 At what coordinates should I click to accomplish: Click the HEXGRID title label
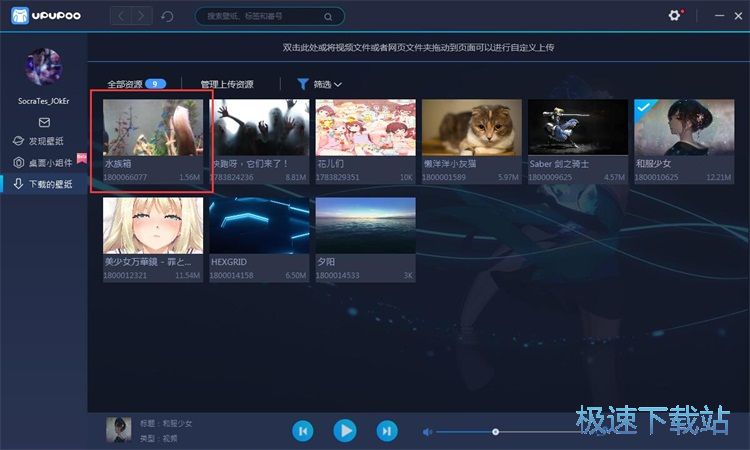[229, 262]
